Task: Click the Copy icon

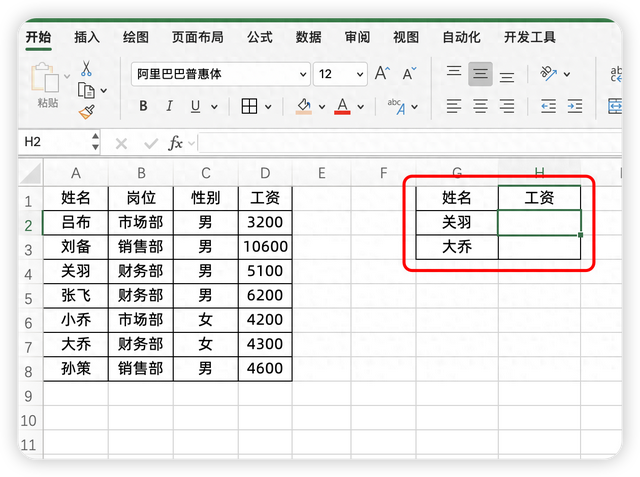Action: point(86,91)
